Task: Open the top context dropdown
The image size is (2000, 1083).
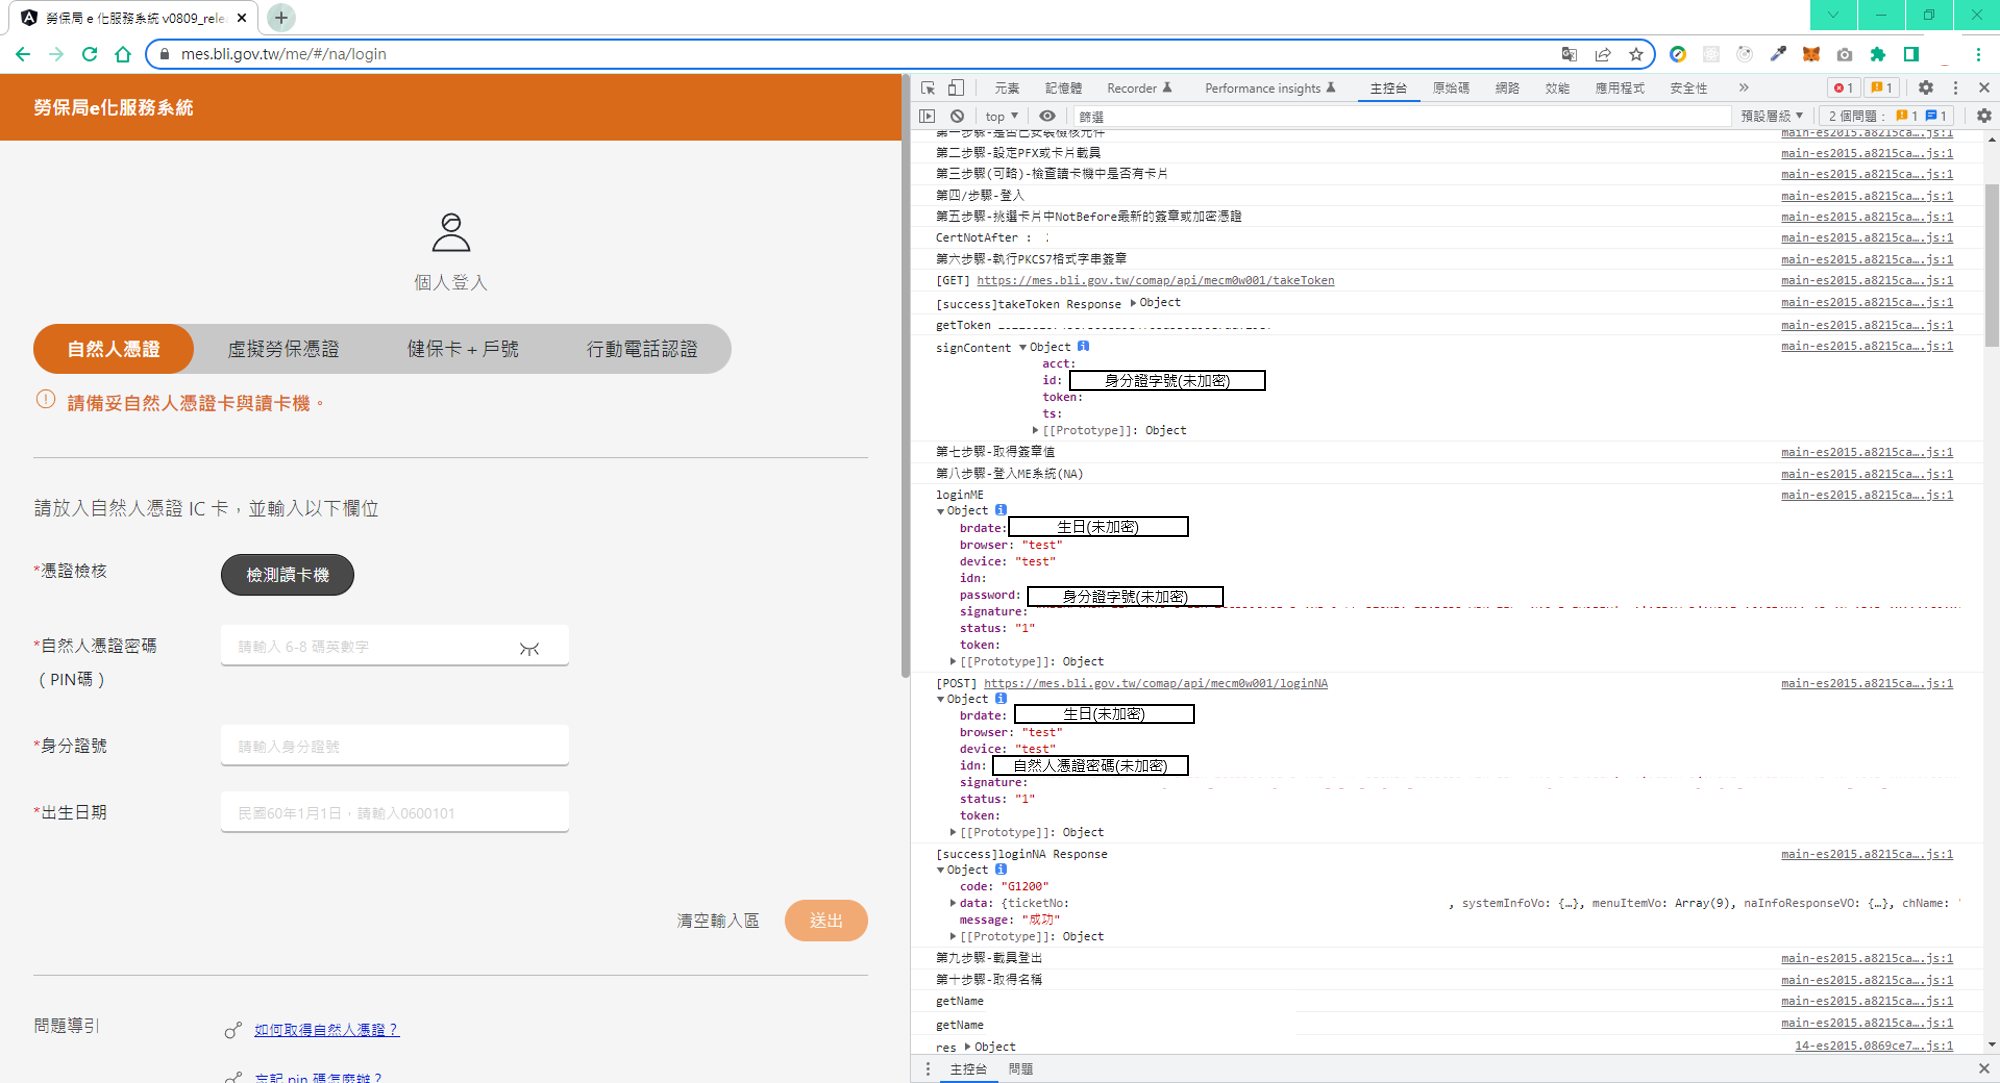Action: click(x=1001, y=116)
